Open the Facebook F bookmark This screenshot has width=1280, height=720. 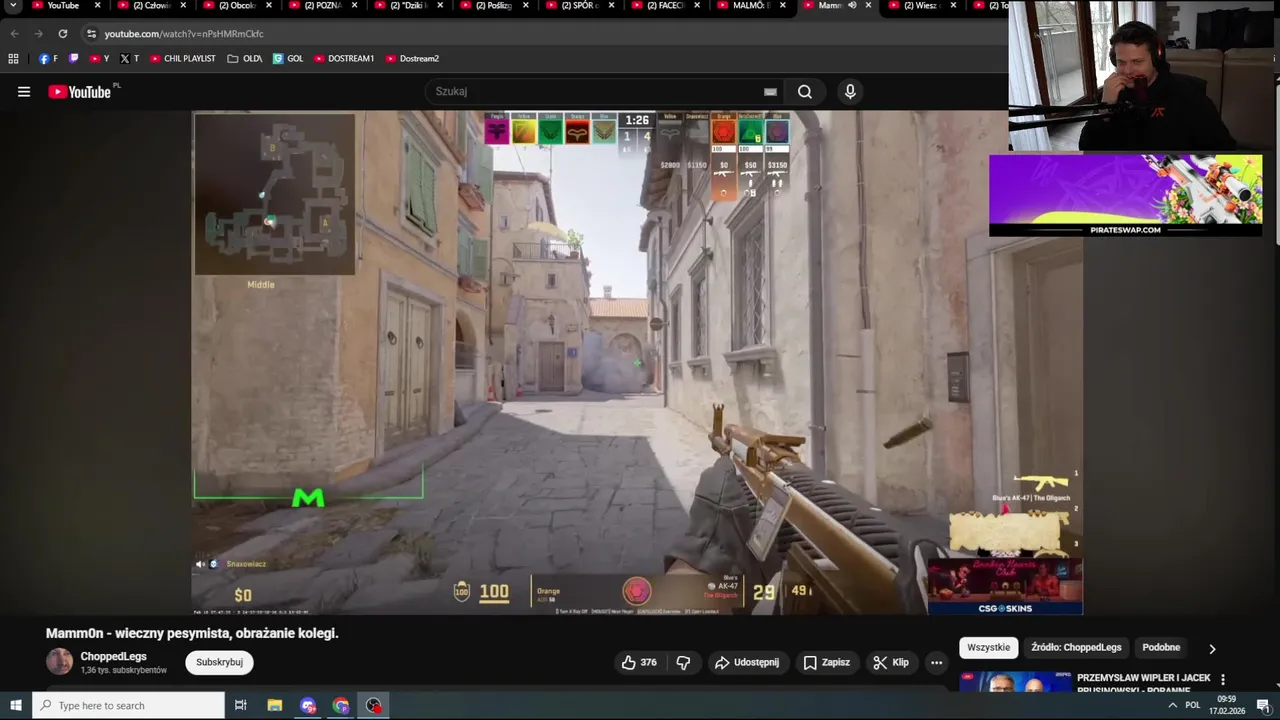tap(48, 59)
